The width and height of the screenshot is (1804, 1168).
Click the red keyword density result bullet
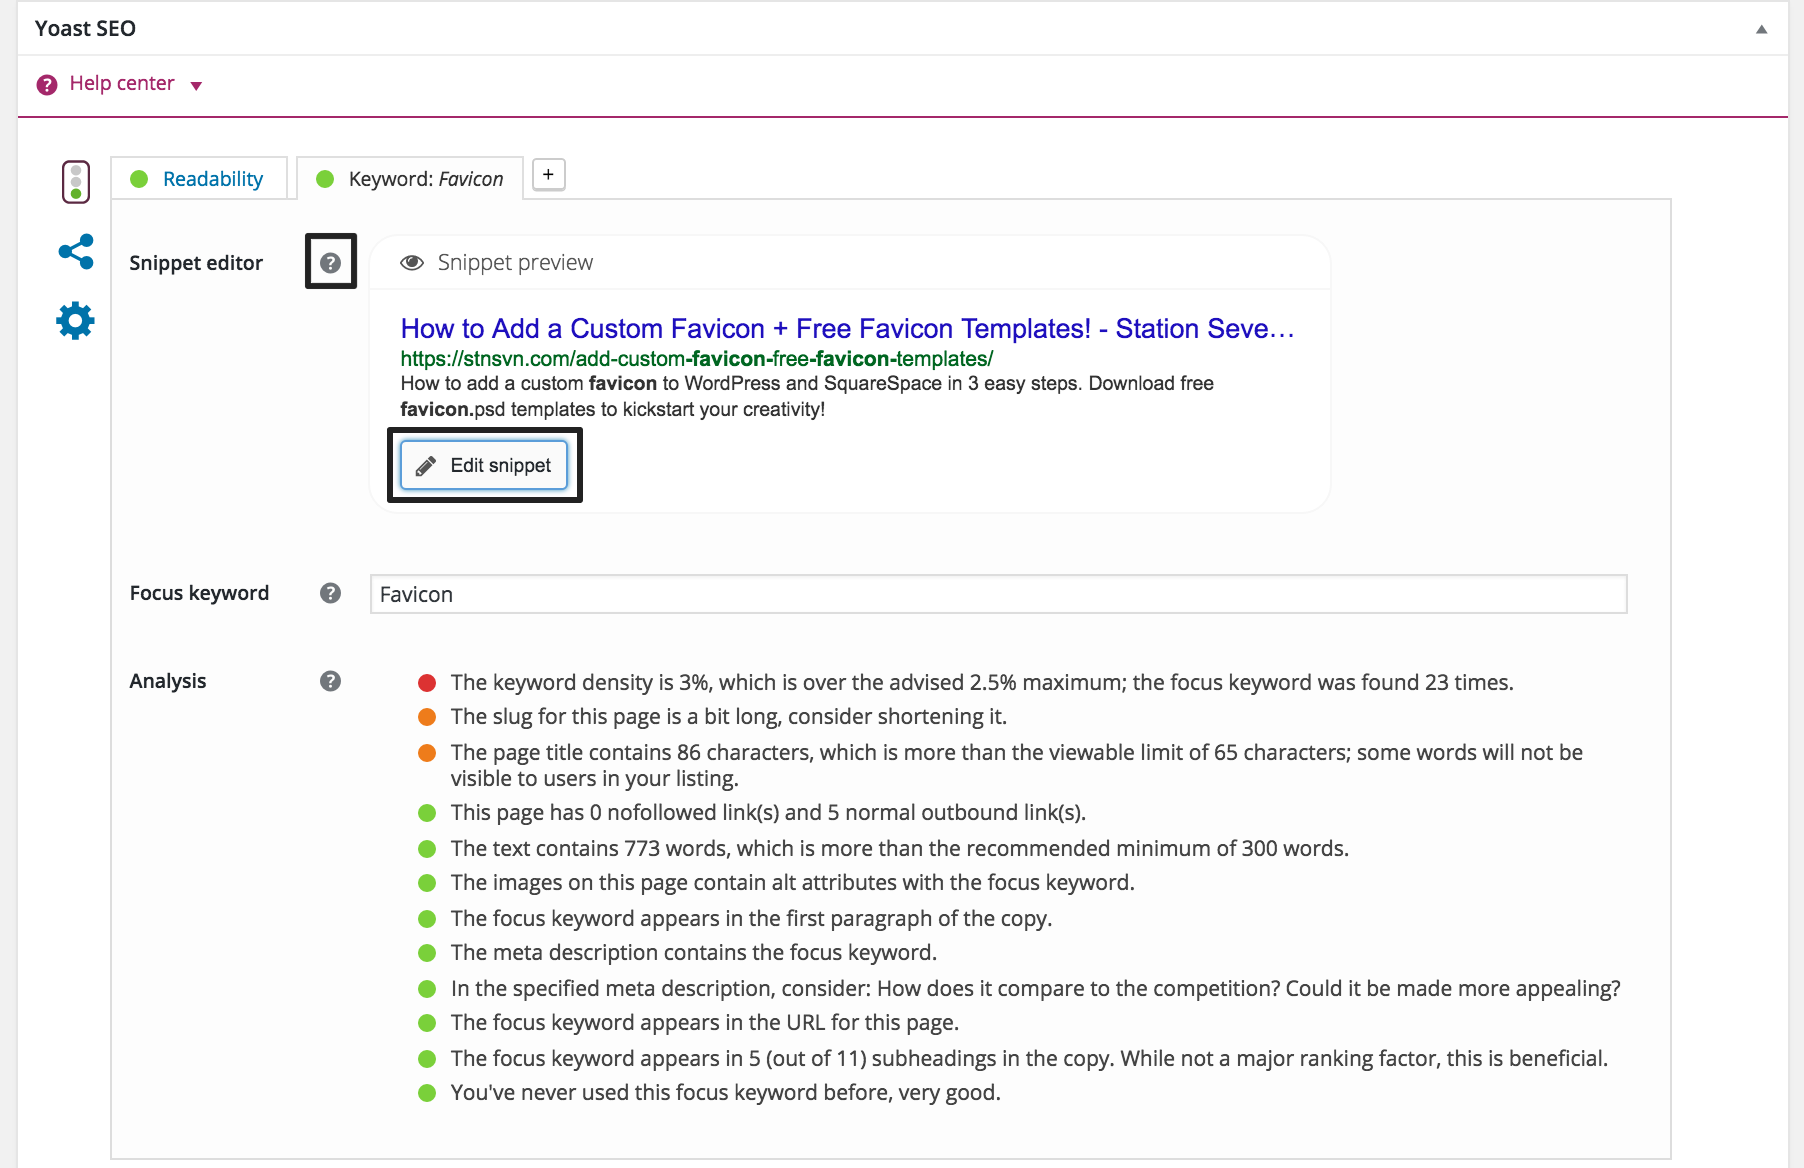pyautogui.click(x=427, y=683)
